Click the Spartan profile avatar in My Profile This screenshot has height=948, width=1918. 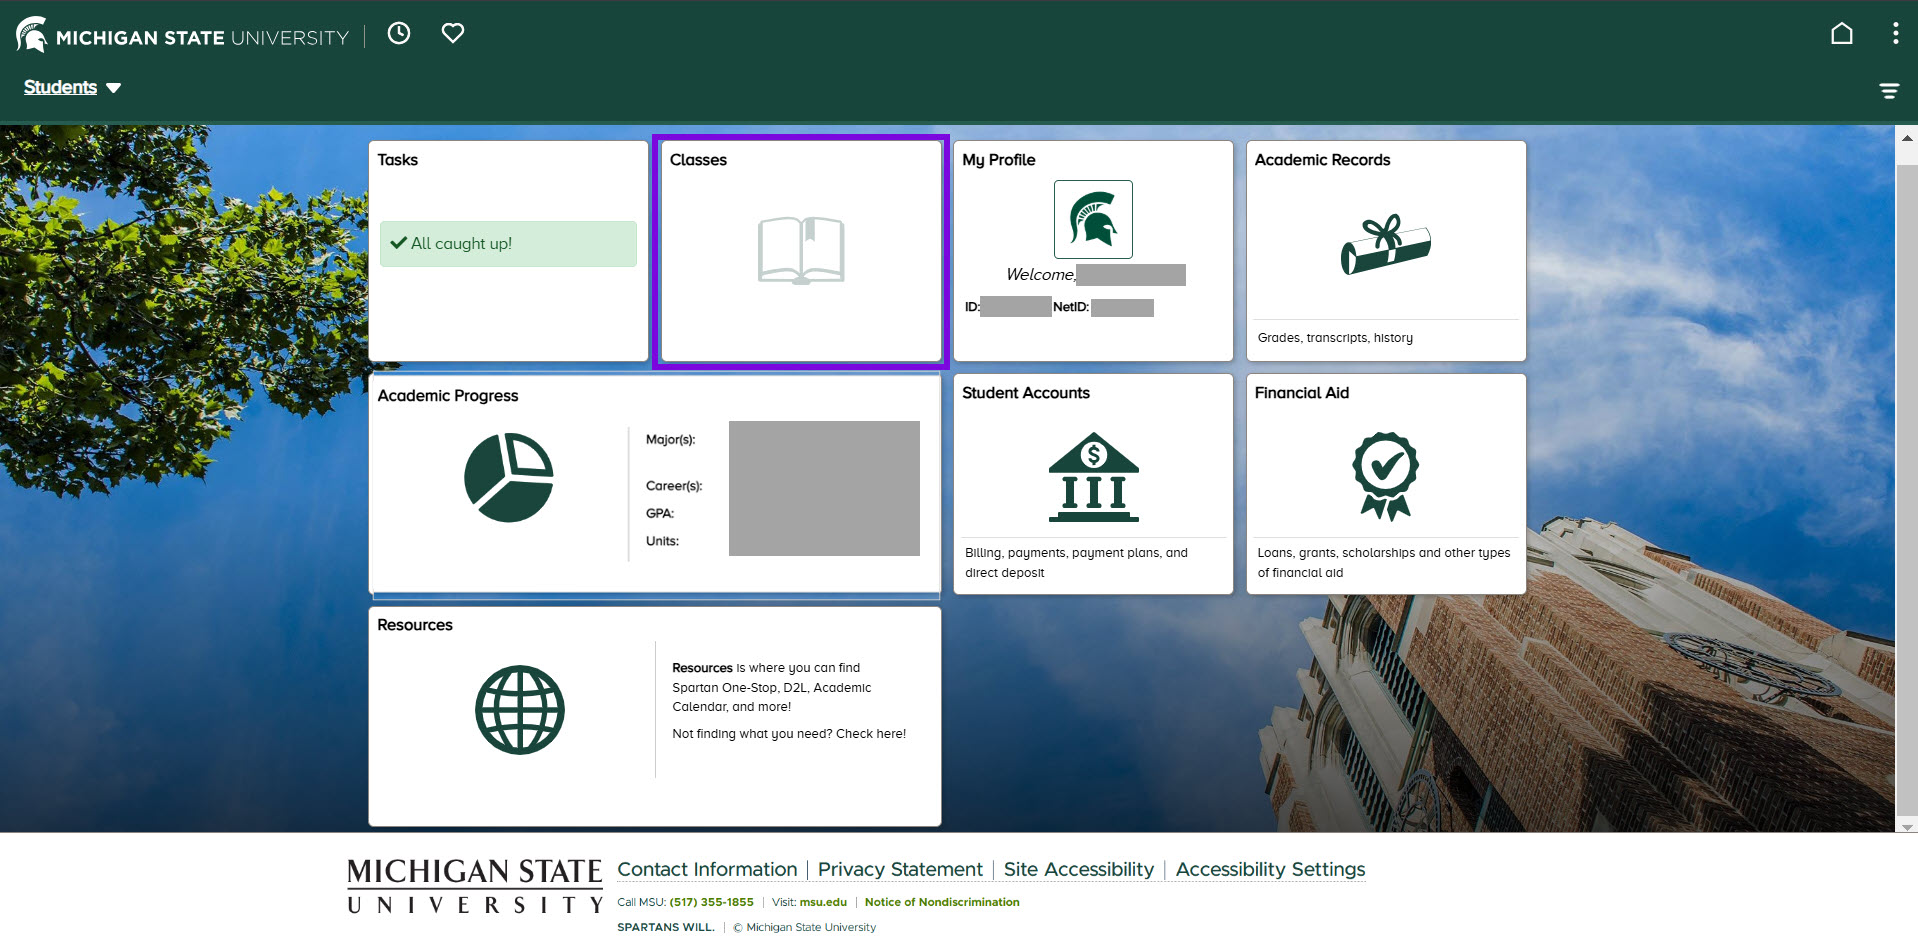(x=1093, y=219)
